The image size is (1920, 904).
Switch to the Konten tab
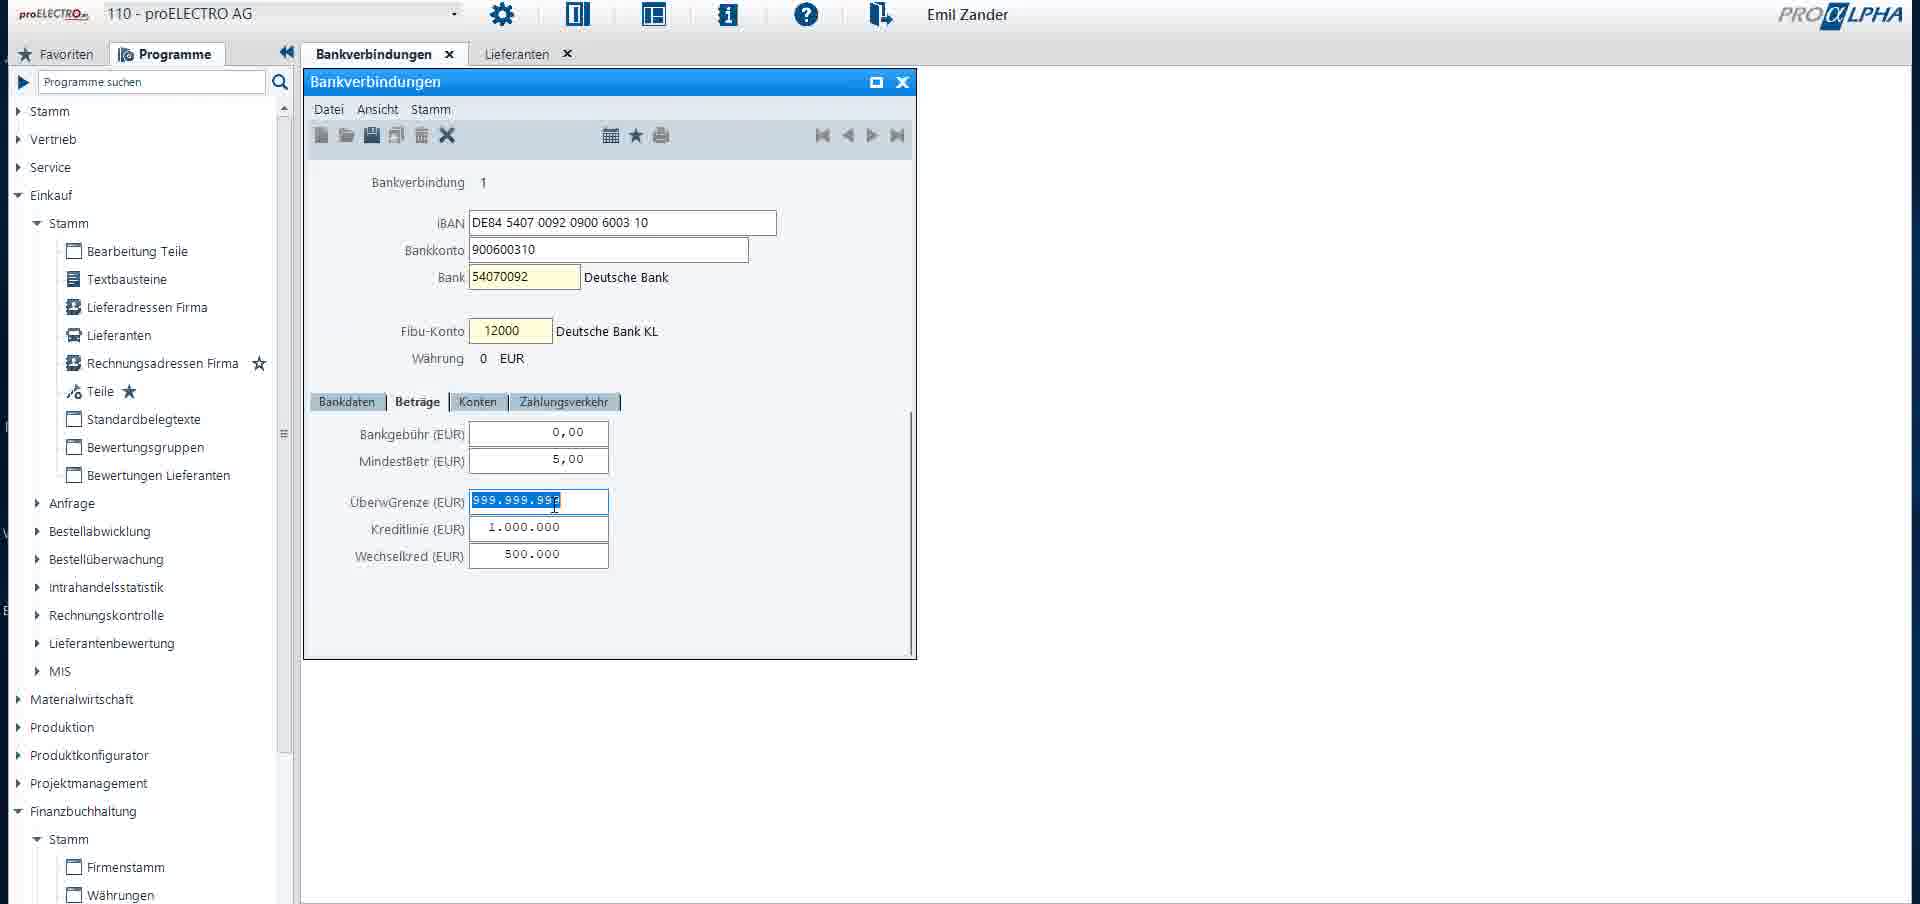477,402
